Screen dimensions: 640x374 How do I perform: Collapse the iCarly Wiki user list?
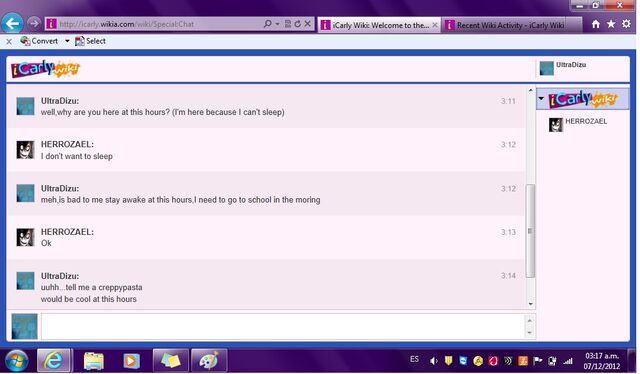541,98
